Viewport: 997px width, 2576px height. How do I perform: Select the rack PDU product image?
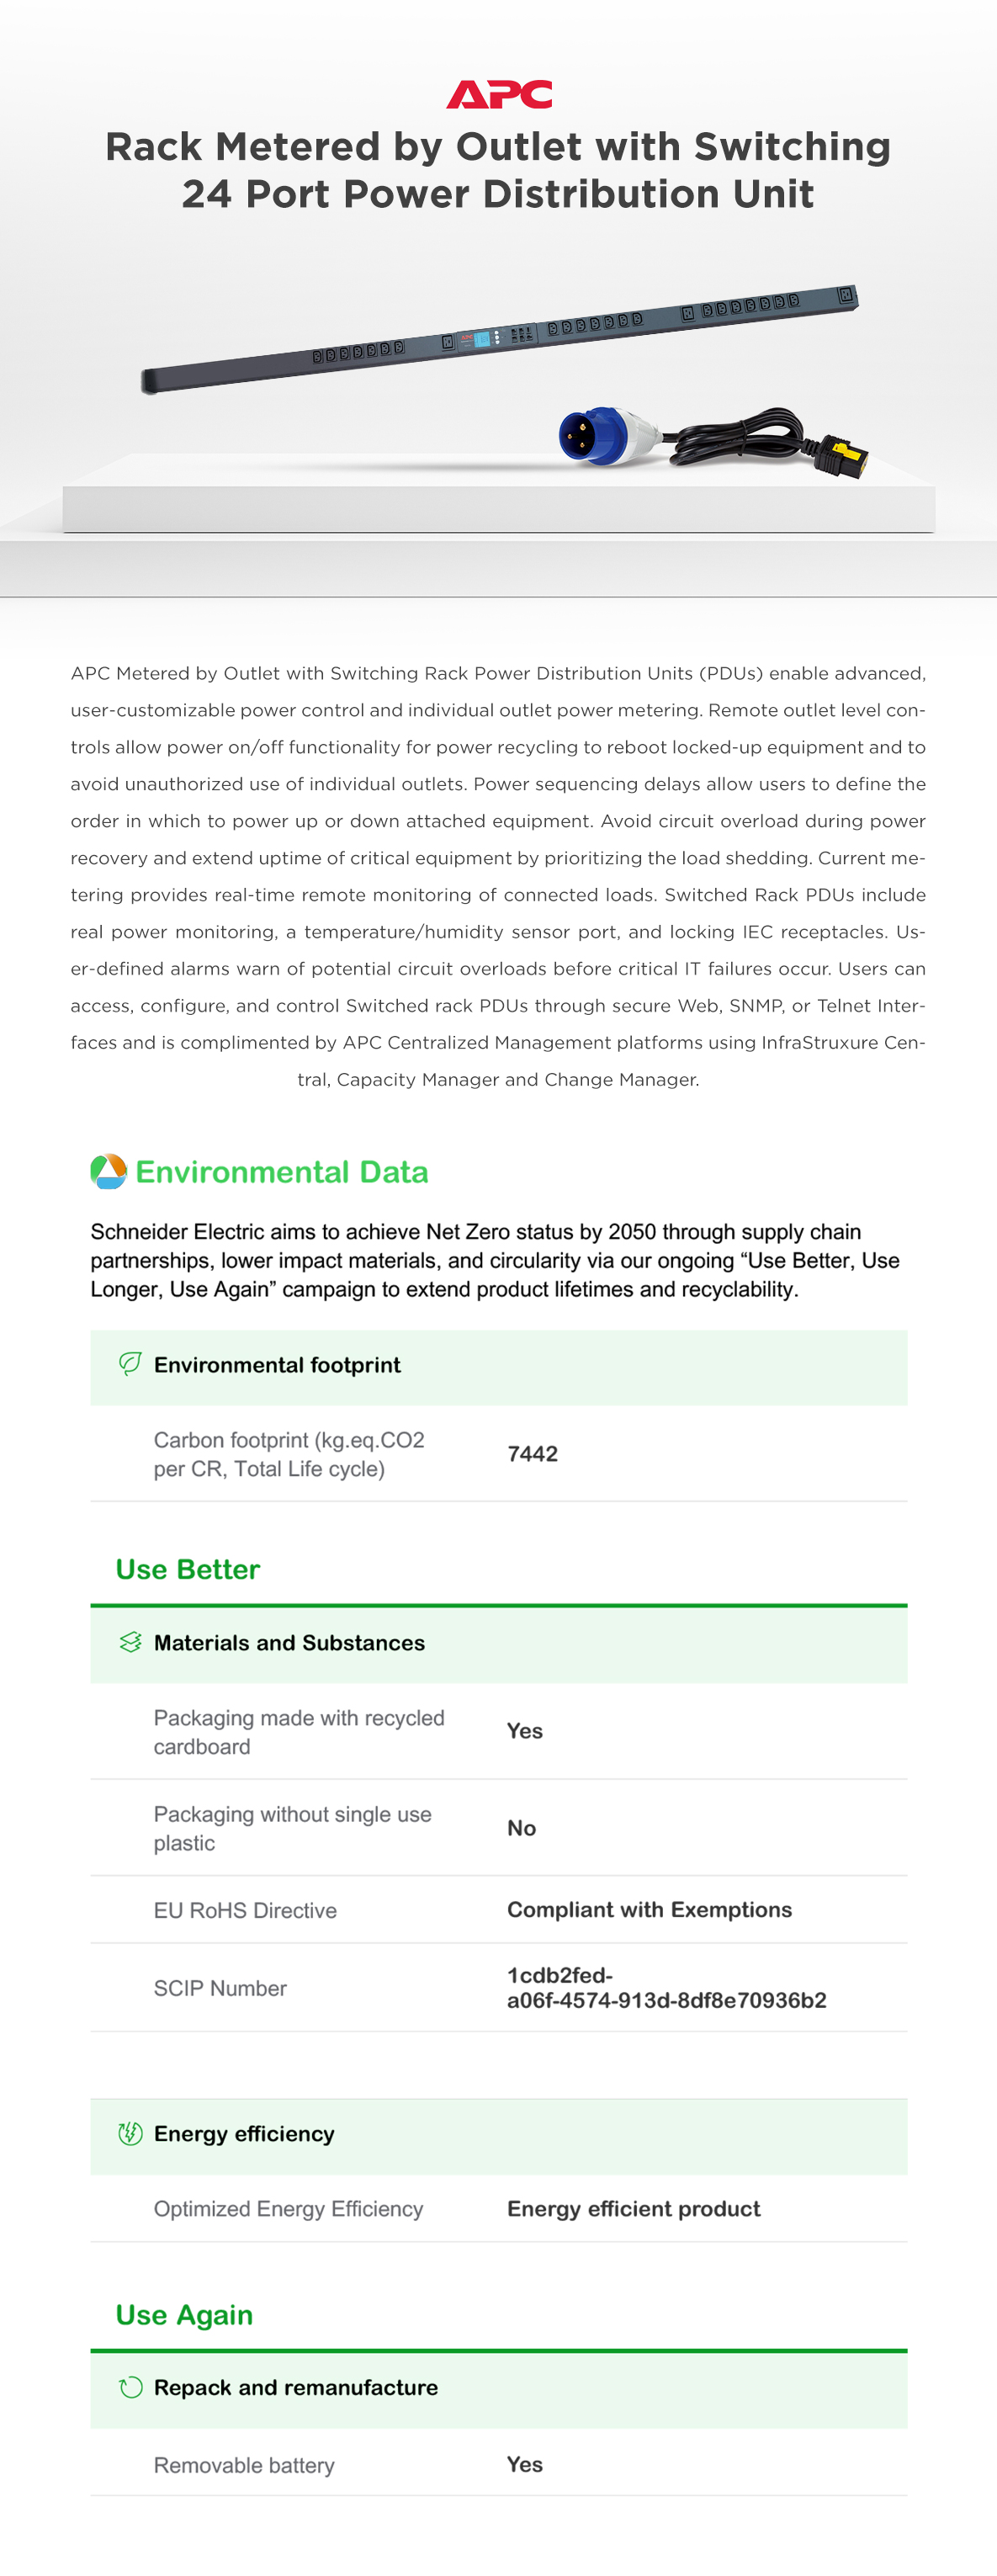(x=499, y=339)
